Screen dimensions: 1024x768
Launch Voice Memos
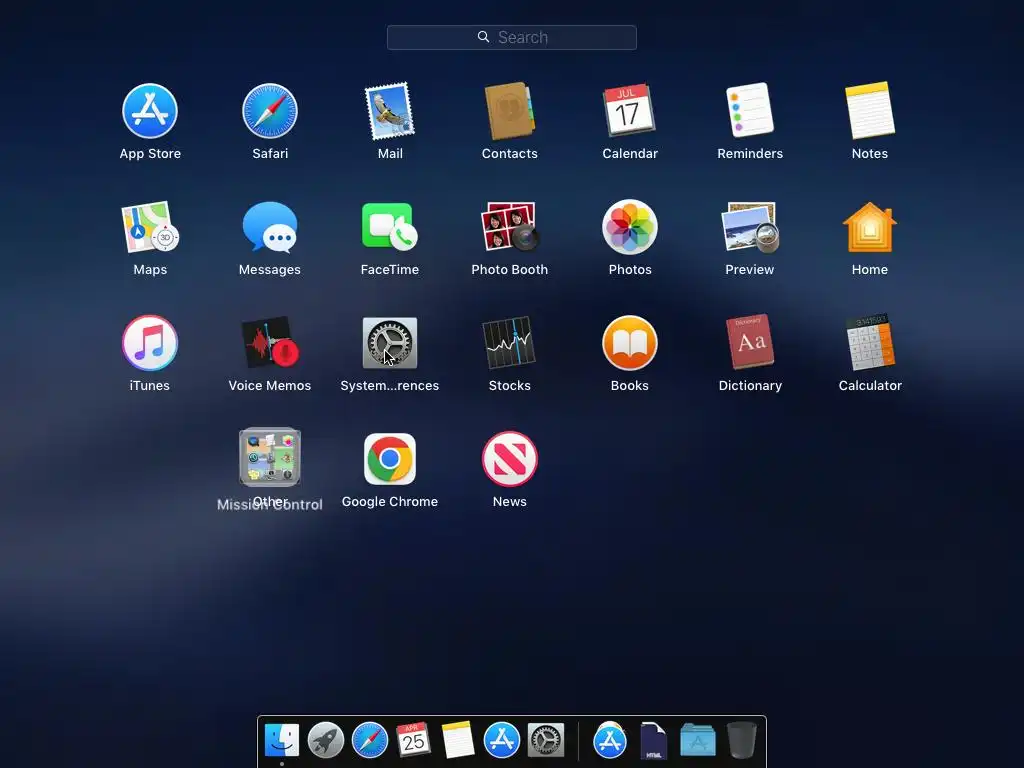(270, 343)
